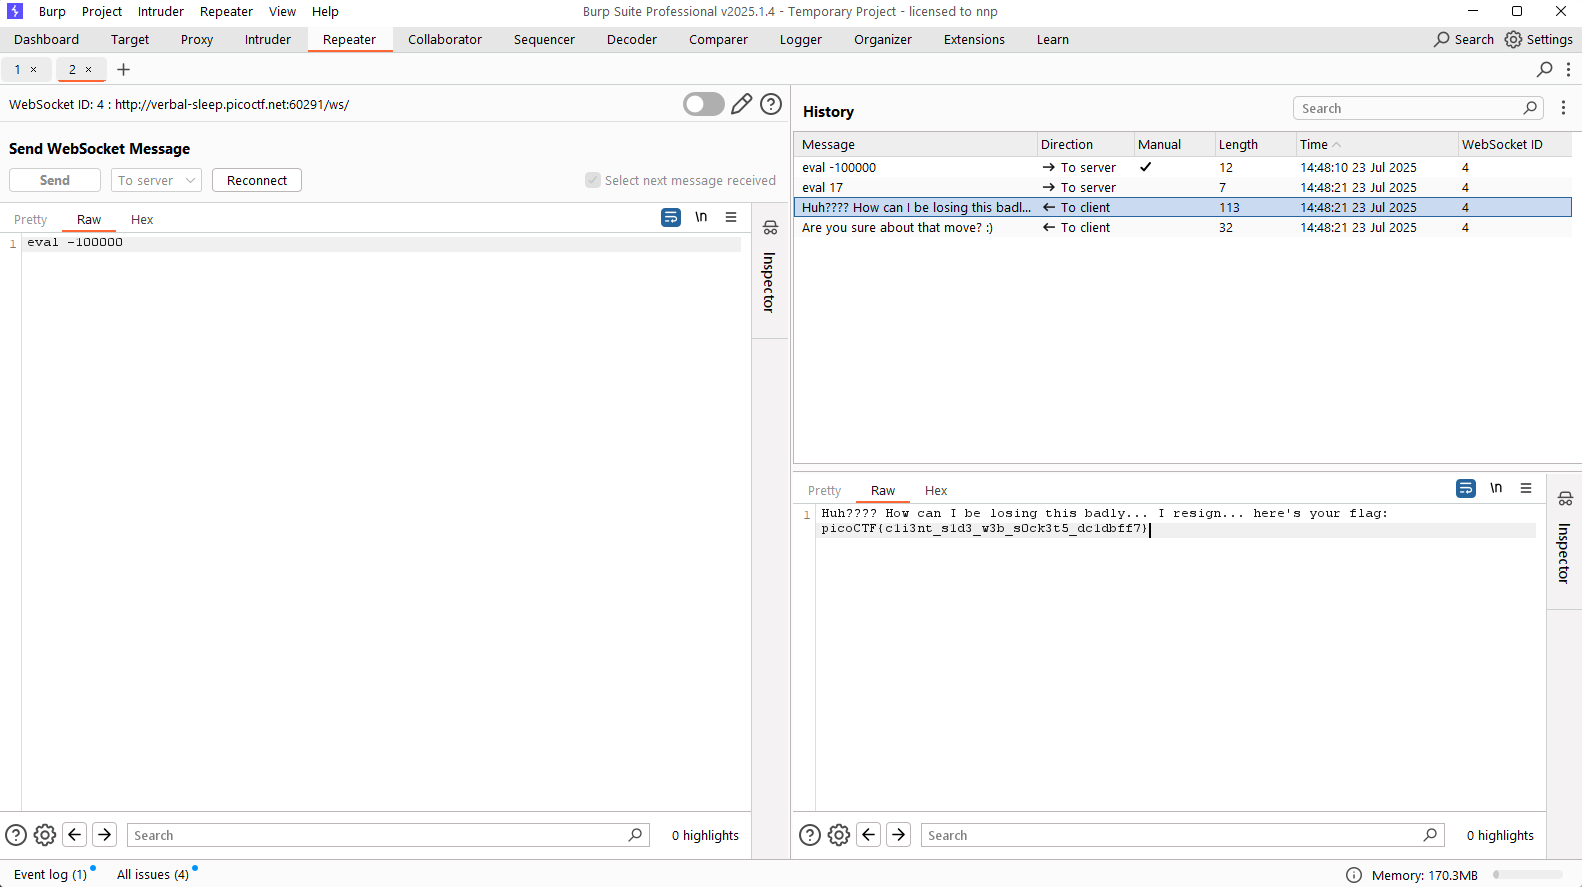Focus the History search field
Screen dimensions: 1582x887
1418,108
